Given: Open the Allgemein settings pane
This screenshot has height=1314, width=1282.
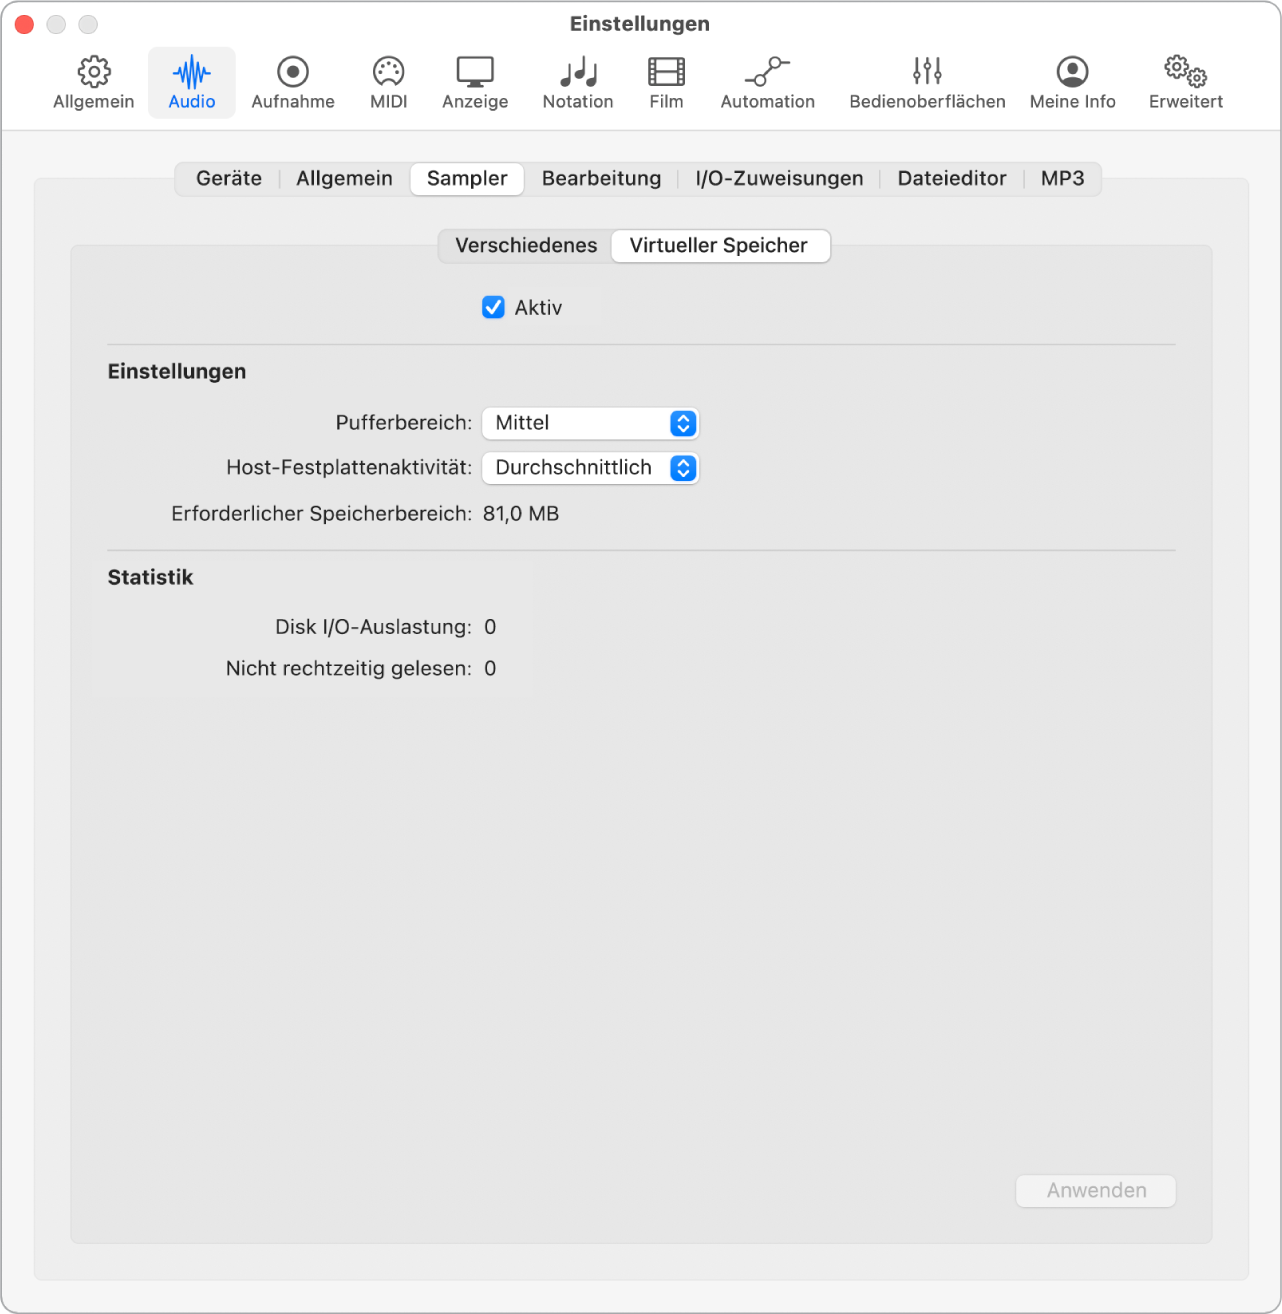Looking at the screenshot, I should pos(94,83).
